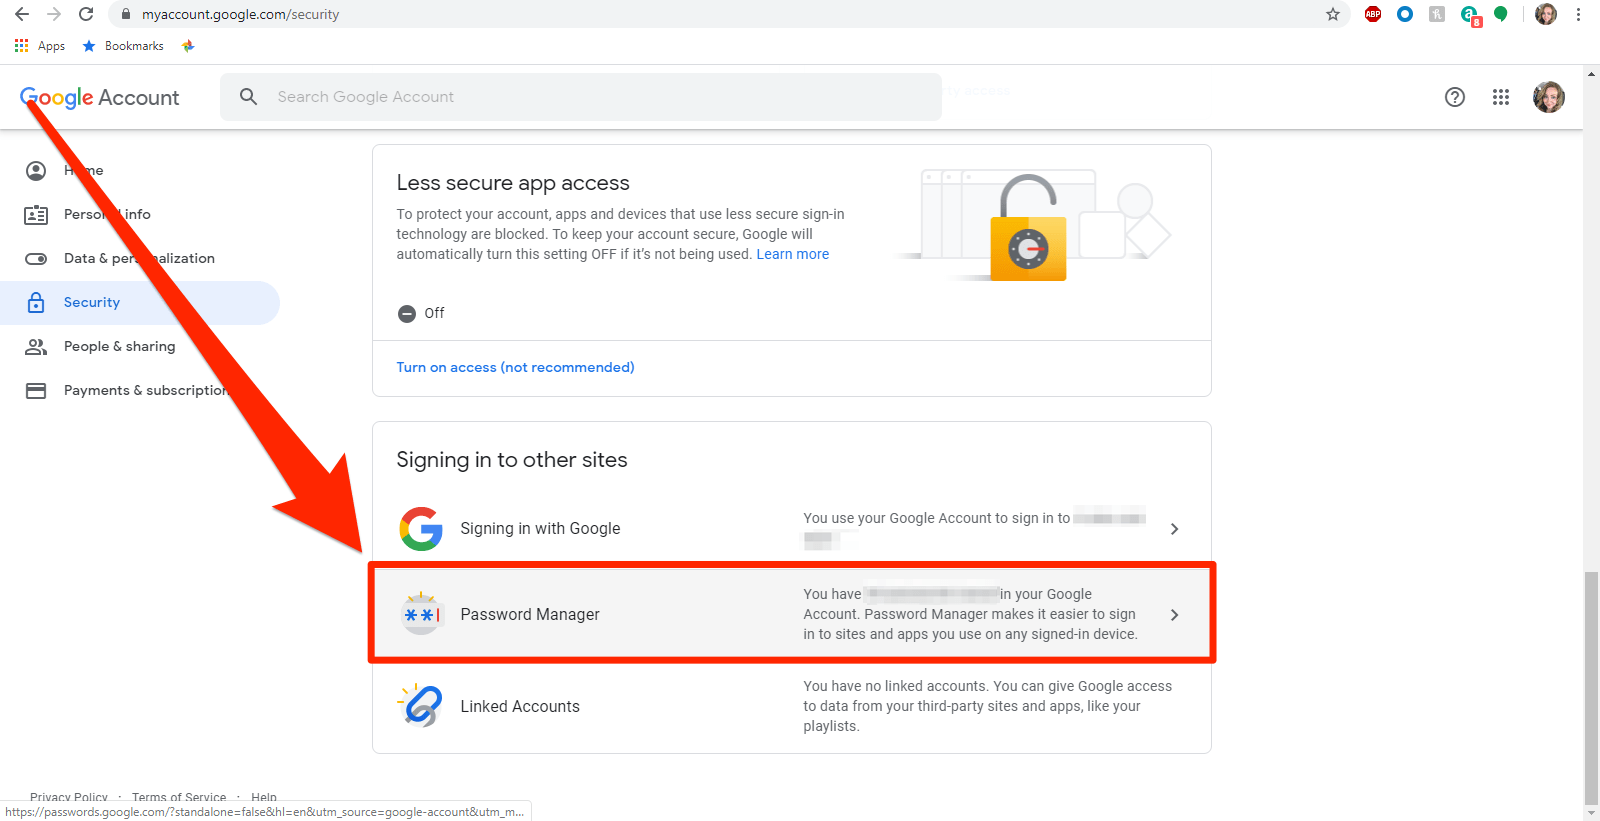This screenshot has width=1600, height=821.
Task: Expand the Password Manager chevron arrow
Action: 1174,615
